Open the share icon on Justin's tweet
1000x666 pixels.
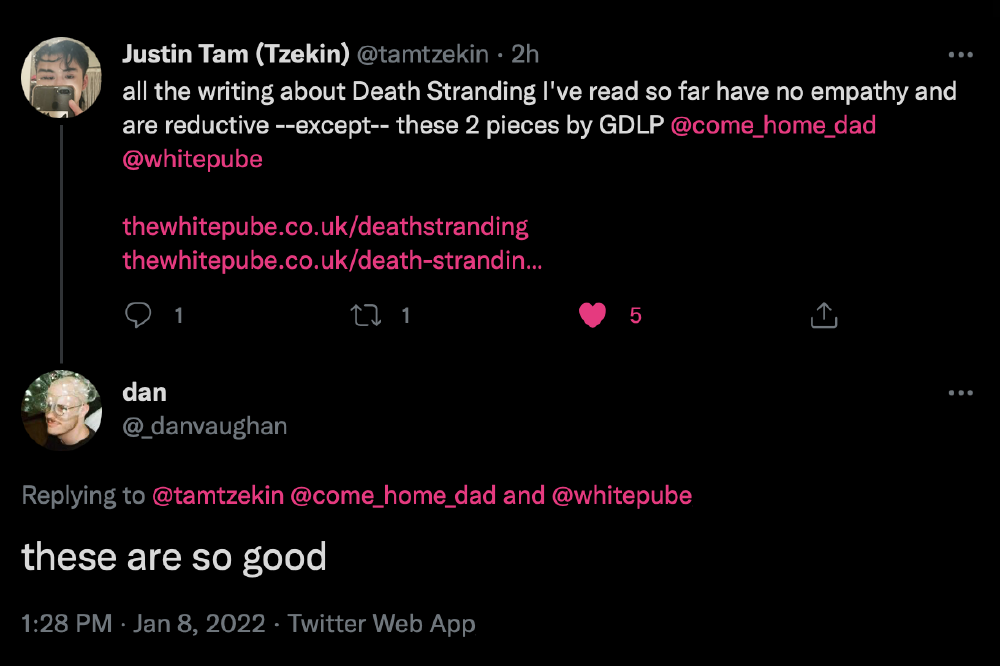click(x=822, y=316)
